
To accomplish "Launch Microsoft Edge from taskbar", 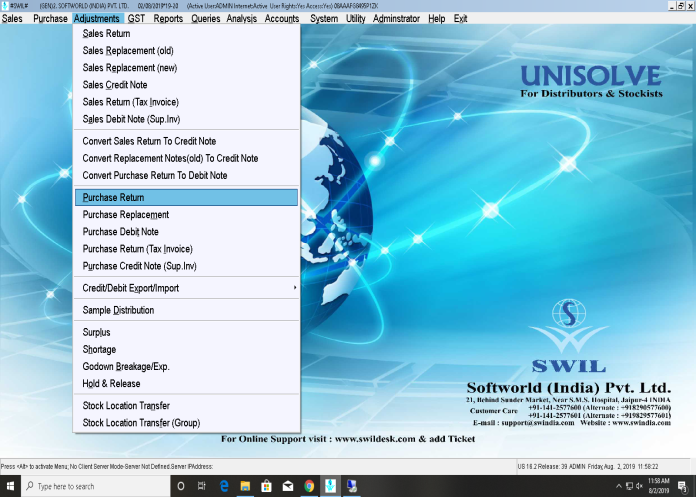I will click(x=224, y=486).
